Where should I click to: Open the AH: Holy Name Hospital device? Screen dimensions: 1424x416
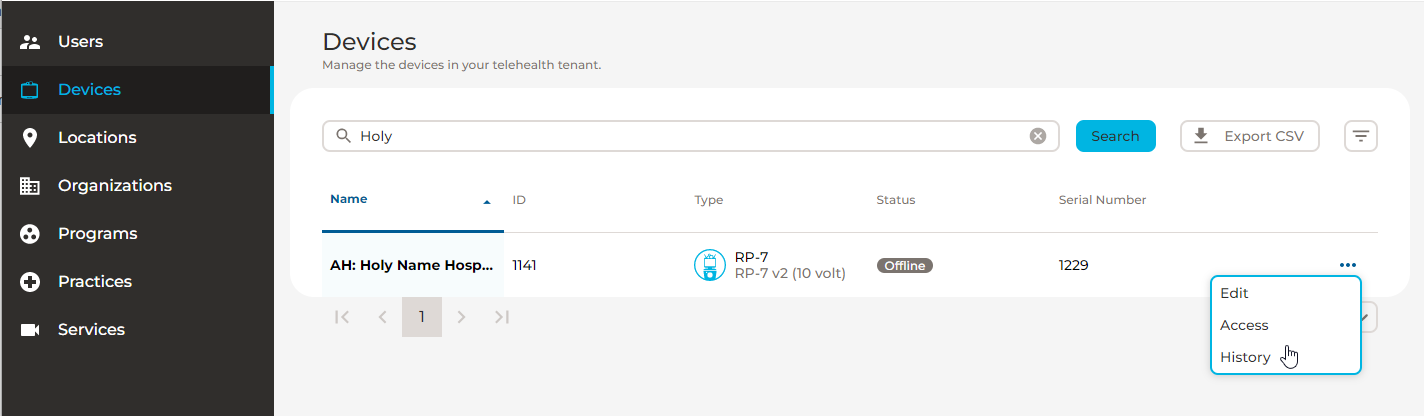[412, 265]
